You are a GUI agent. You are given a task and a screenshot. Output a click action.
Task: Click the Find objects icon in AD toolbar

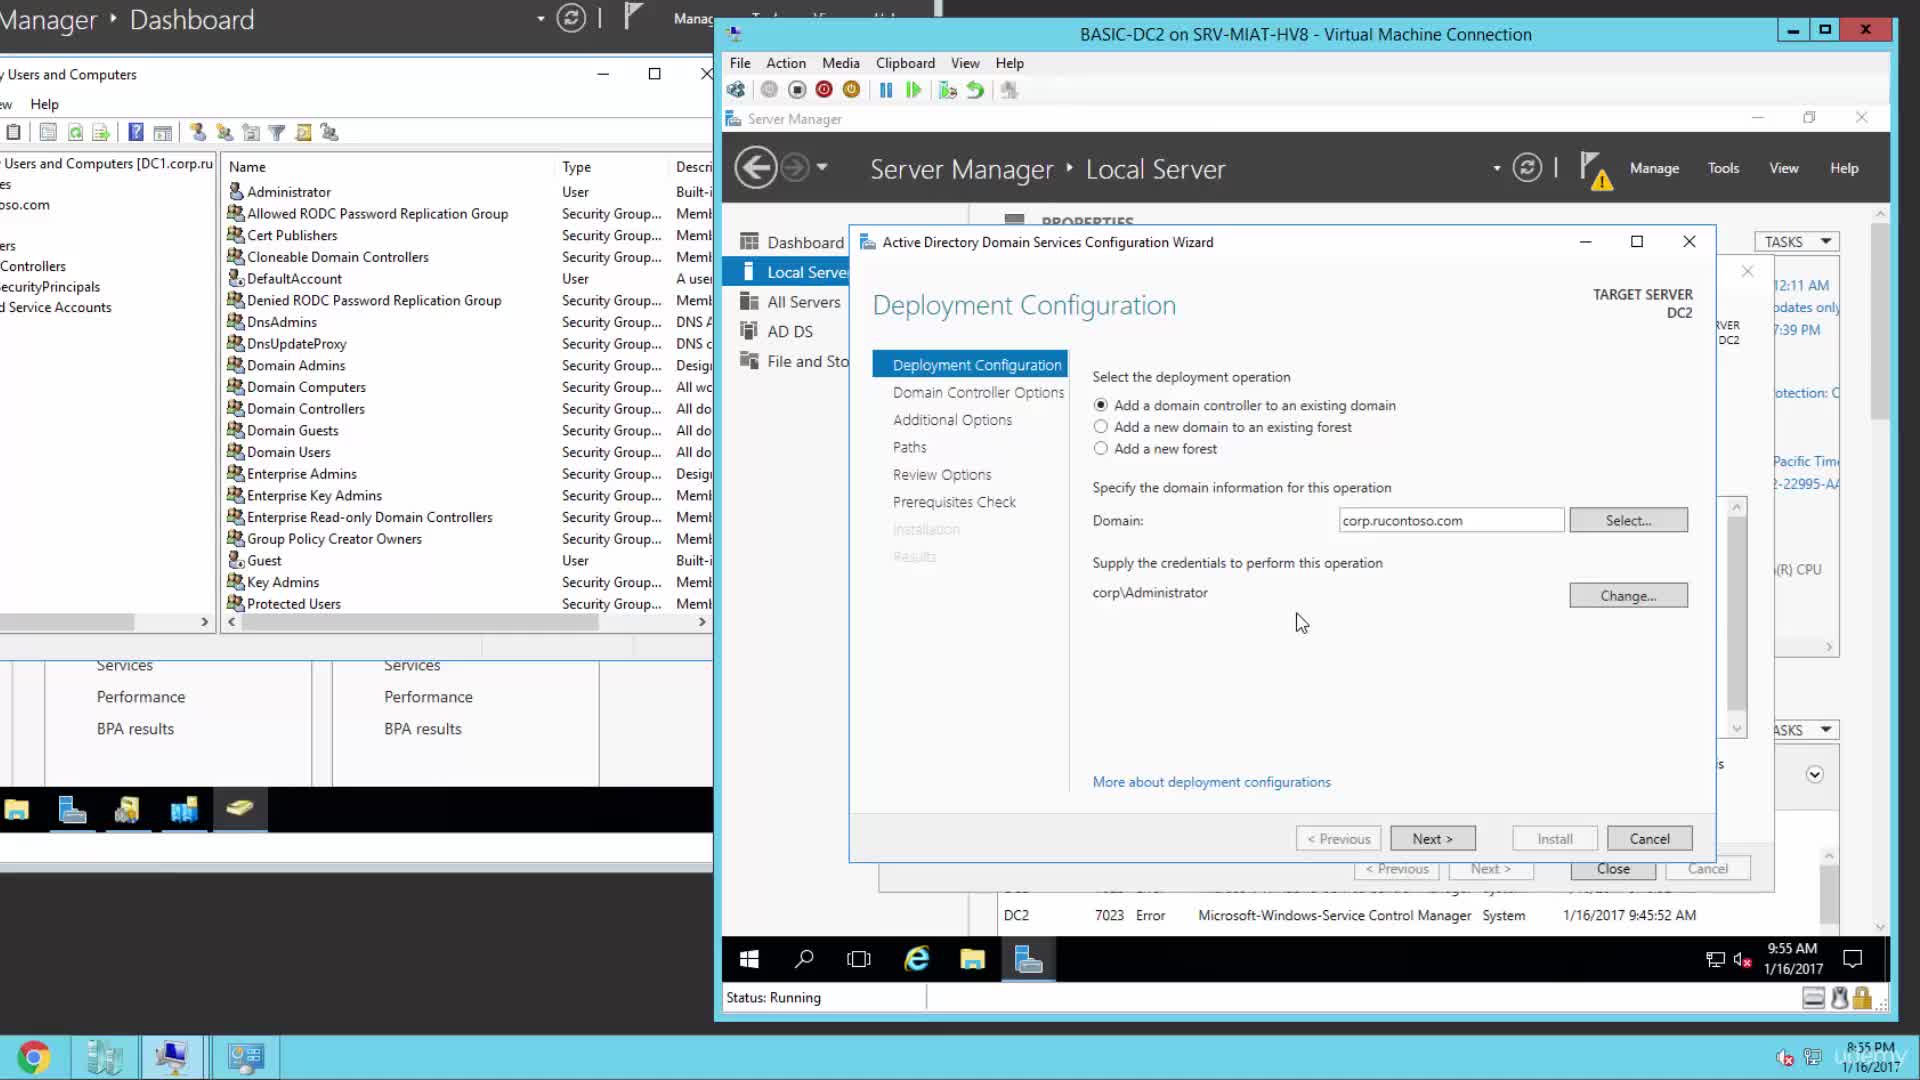pyautogui.click(x=303, y=132)
